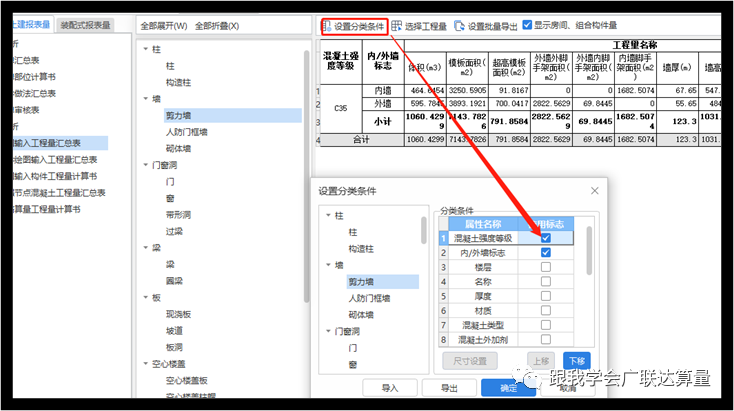Select 空心楼盖板 in the main tree
This screenshot has height=411, width=734.
(x=186, y=380)
